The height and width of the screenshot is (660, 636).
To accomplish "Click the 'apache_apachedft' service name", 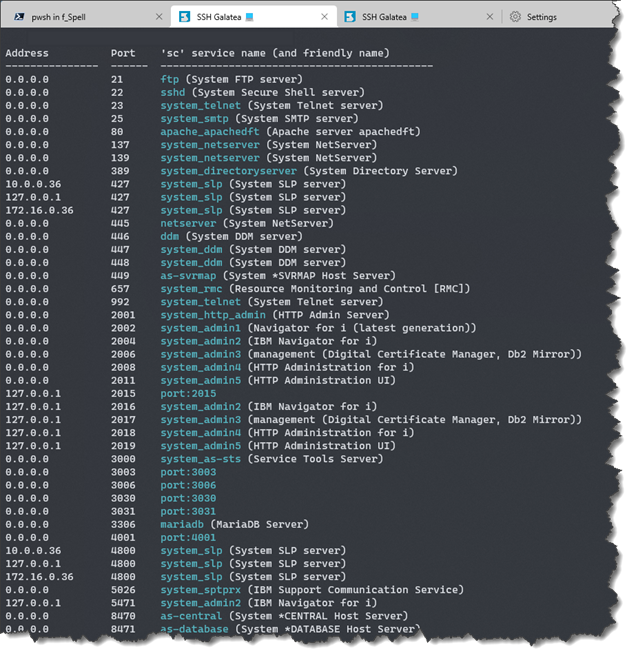I will tap(210, 132).
